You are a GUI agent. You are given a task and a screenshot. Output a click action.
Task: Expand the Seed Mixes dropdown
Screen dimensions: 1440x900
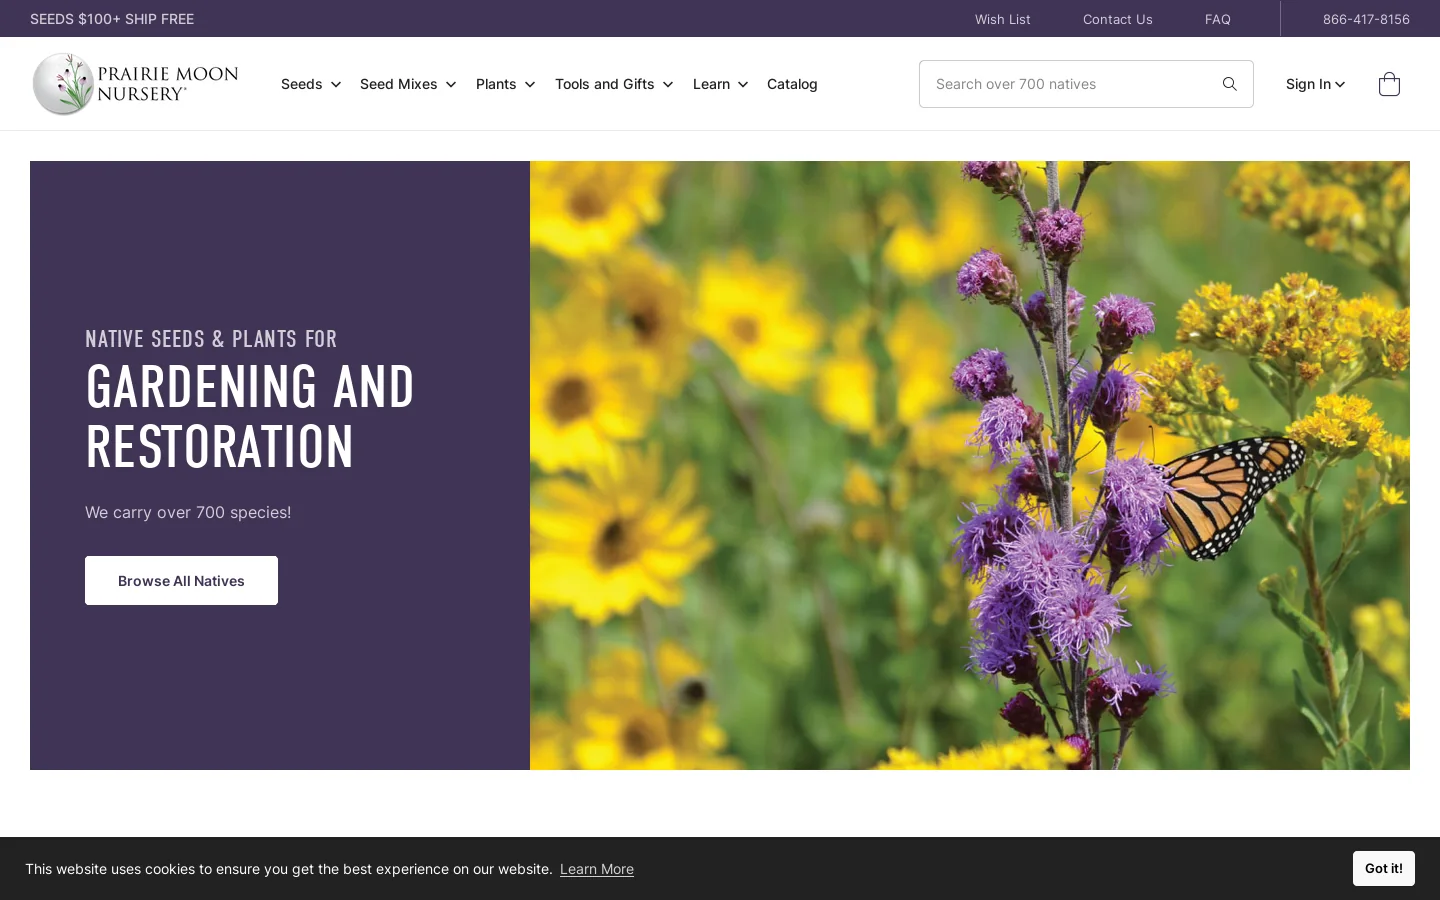408,84
